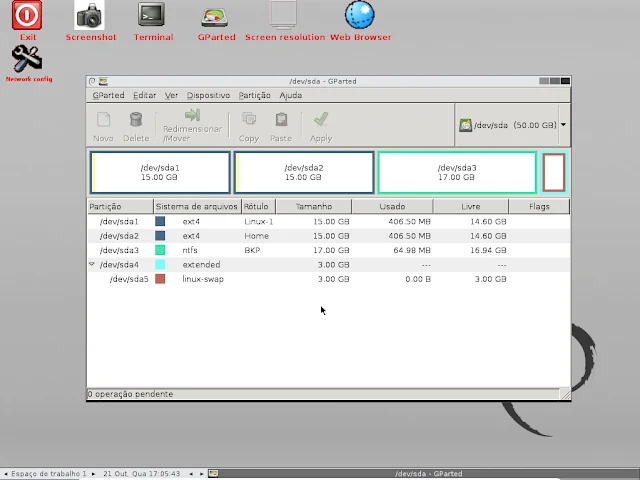The image size is (640, 480).
Task: Select the /dev/sda3 row in partition list
Action: tap(329, 250)
